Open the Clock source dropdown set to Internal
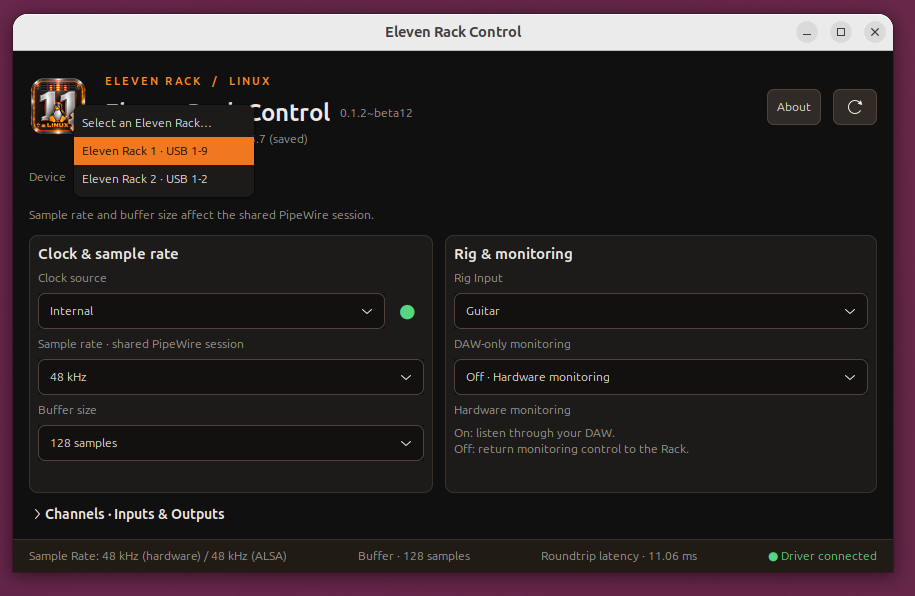 (x=211, y=311)
